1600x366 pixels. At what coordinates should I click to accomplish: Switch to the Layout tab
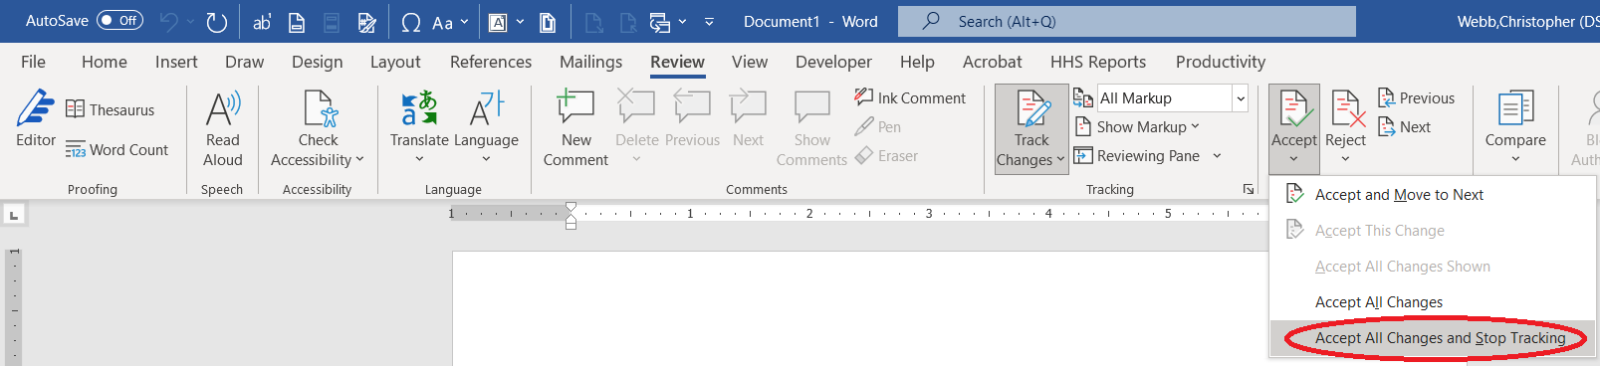[x=395, y=62]
